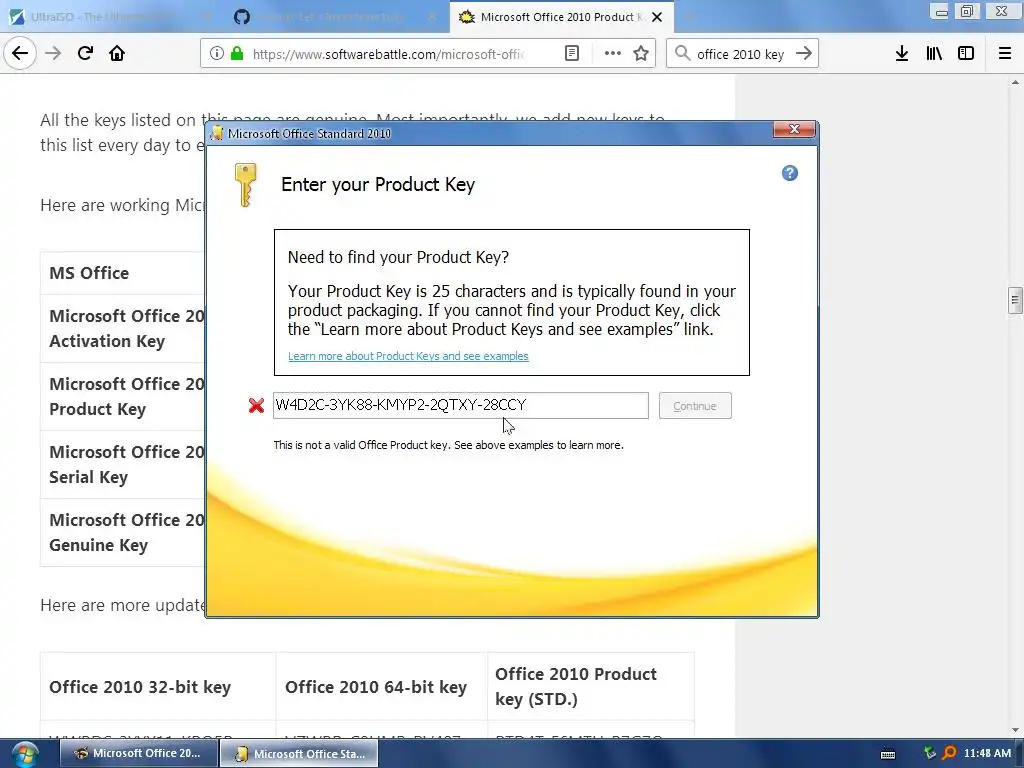The image size is (1024, 768).
Task: Click the page scrollbar thumb
Action: (x=1015, y=300)
